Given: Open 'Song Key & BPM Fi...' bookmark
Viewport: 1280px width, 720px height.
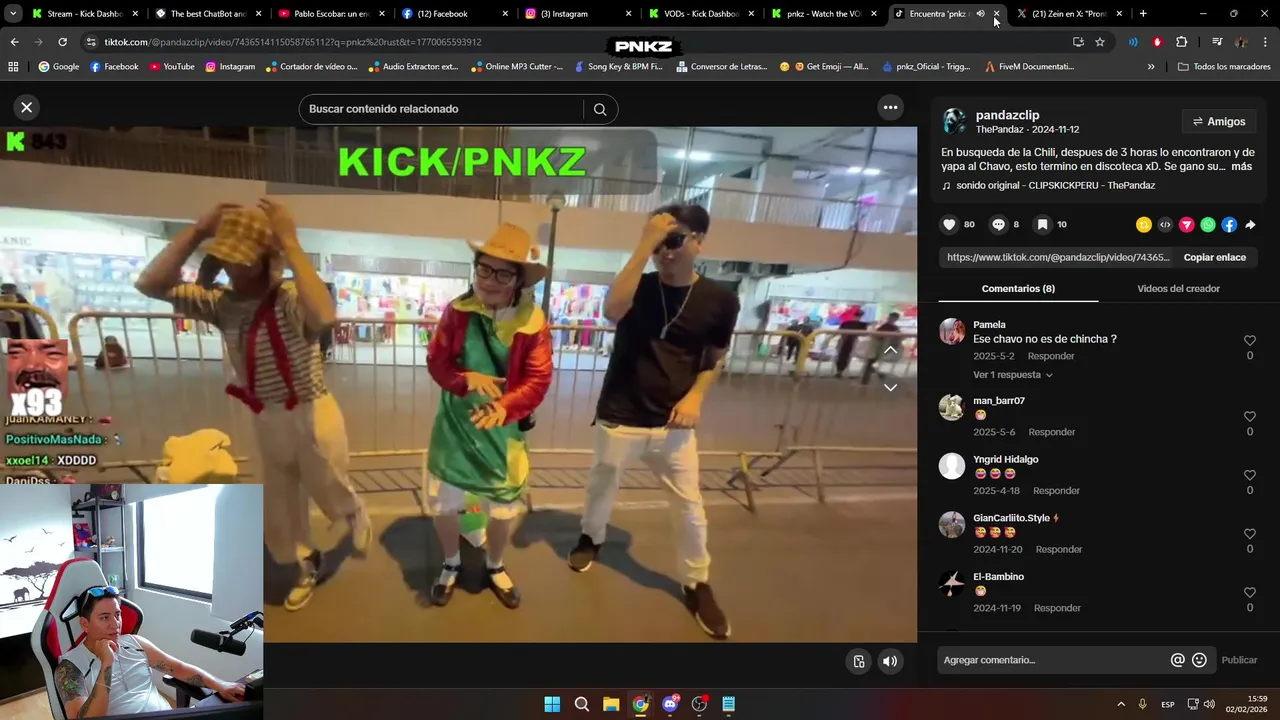Looking at the screenshot, I should tap(619, 67).
